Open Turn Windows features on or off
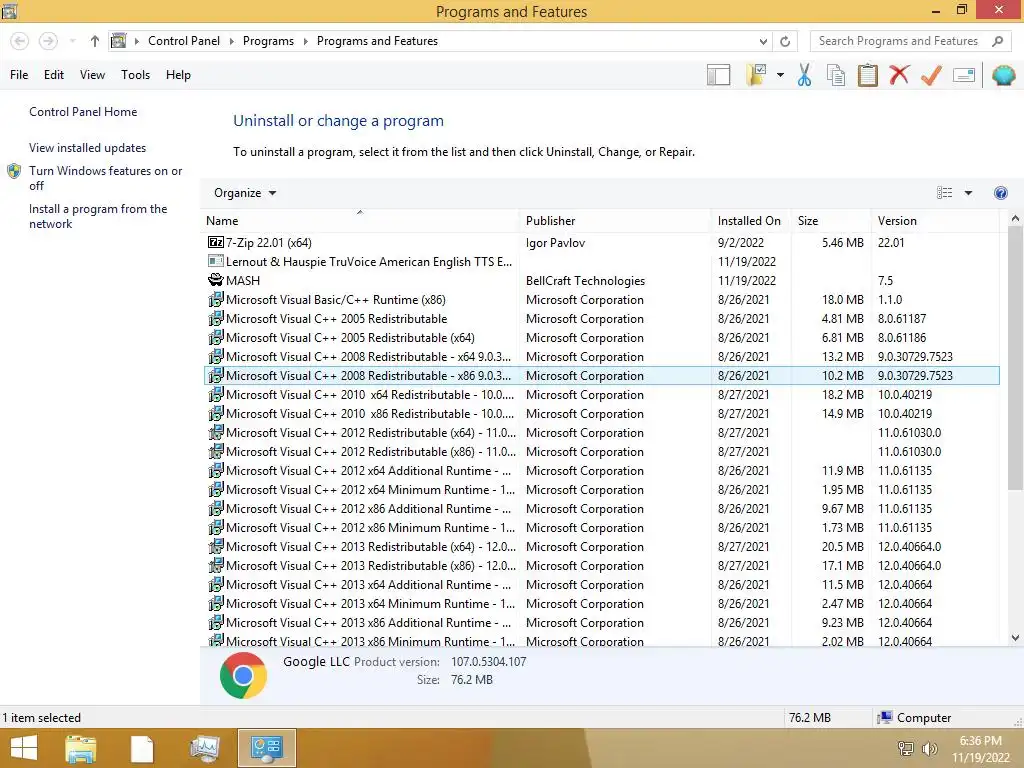The image size is (1024, 768). 106,178
